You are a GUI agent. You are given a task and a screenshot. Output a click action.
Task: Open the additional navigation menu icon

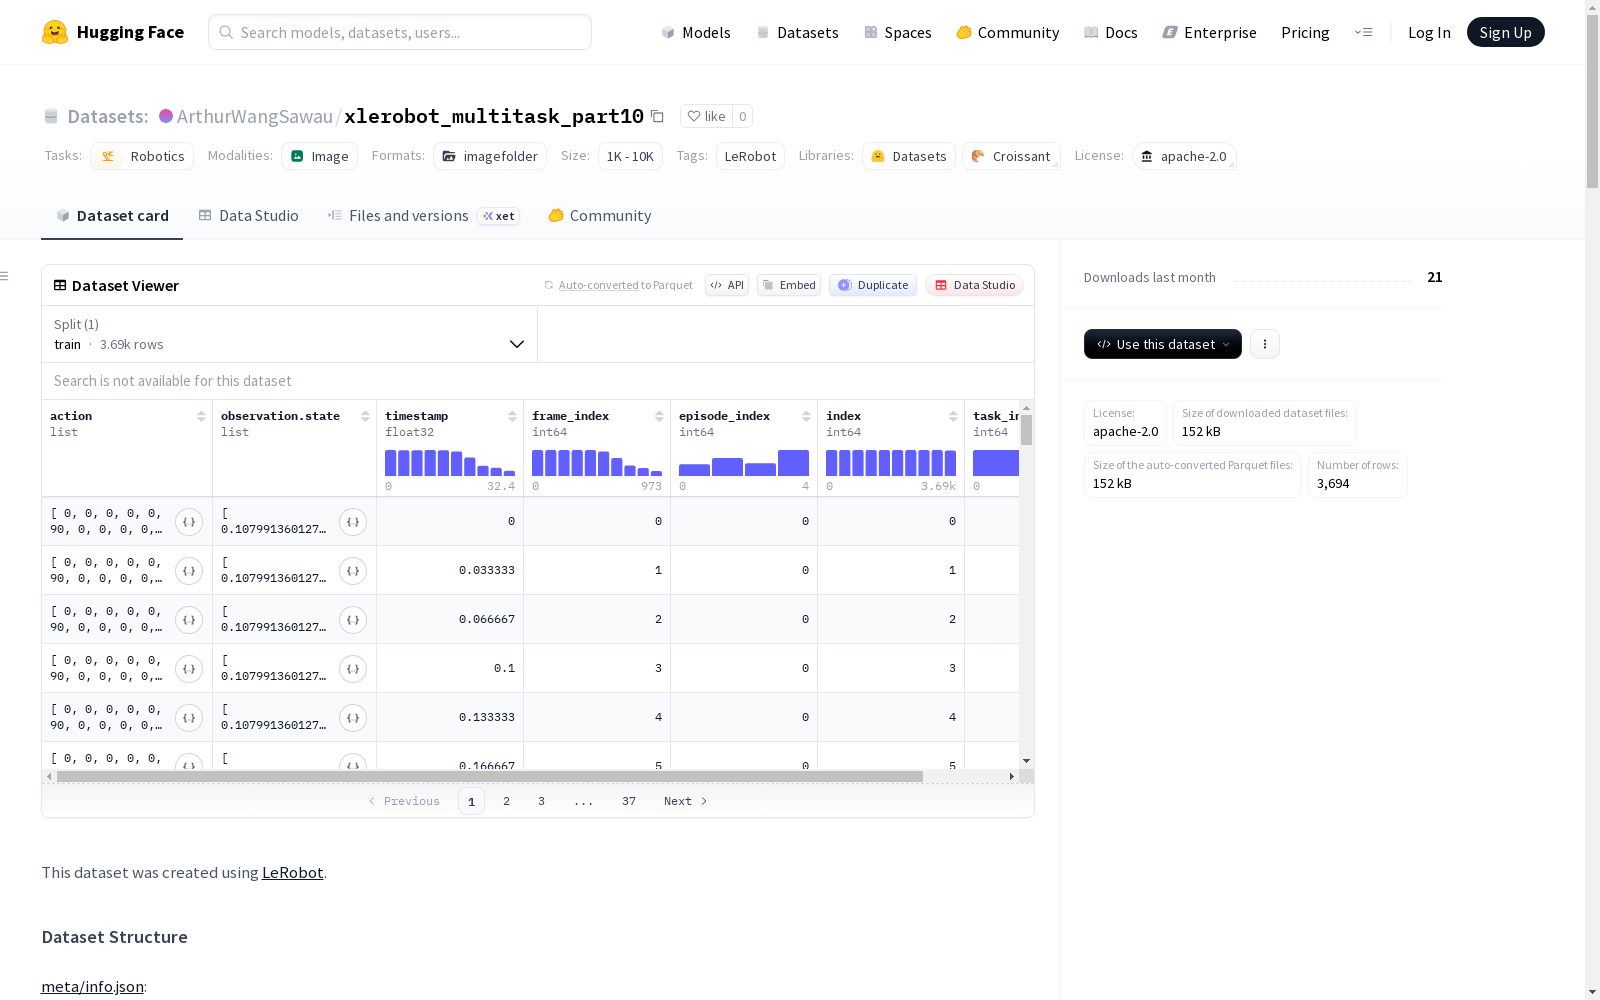pyautogui.click(x=1363, y=32)
